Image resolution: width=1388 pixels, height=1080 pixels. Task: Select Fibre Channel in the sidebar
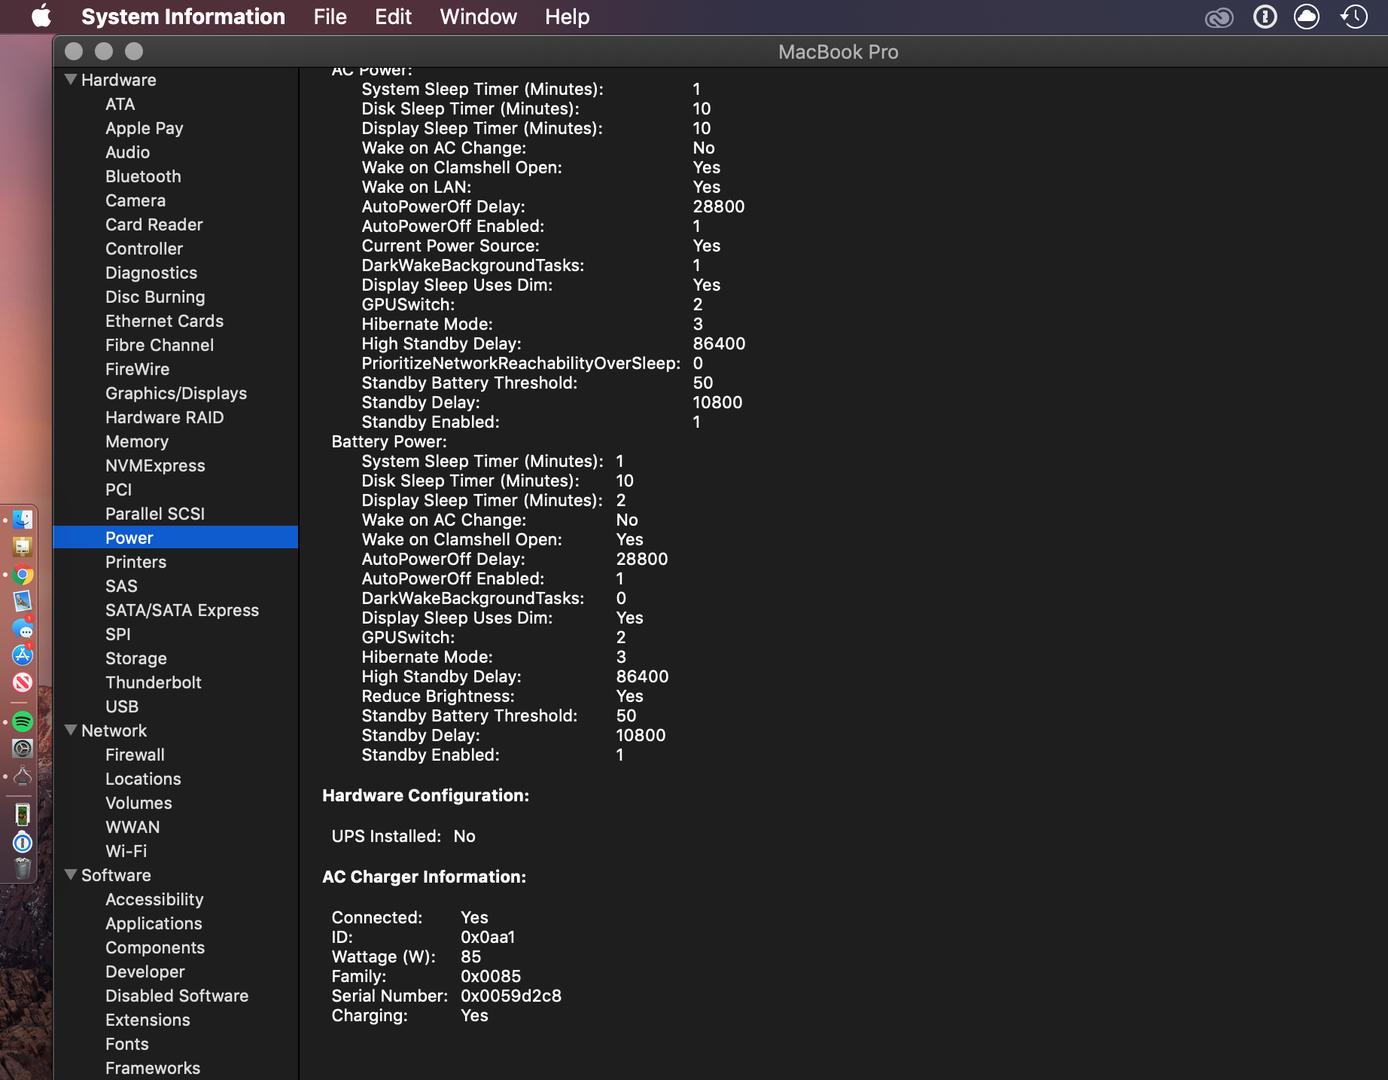159,345
